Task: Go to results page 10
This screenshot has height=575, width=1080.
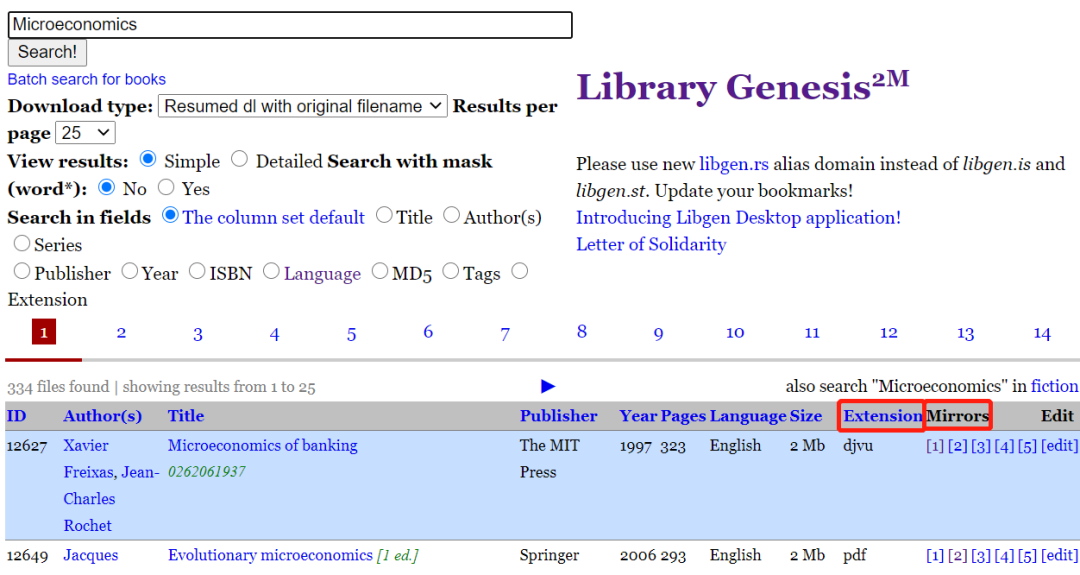Action: tap(735, 333)
